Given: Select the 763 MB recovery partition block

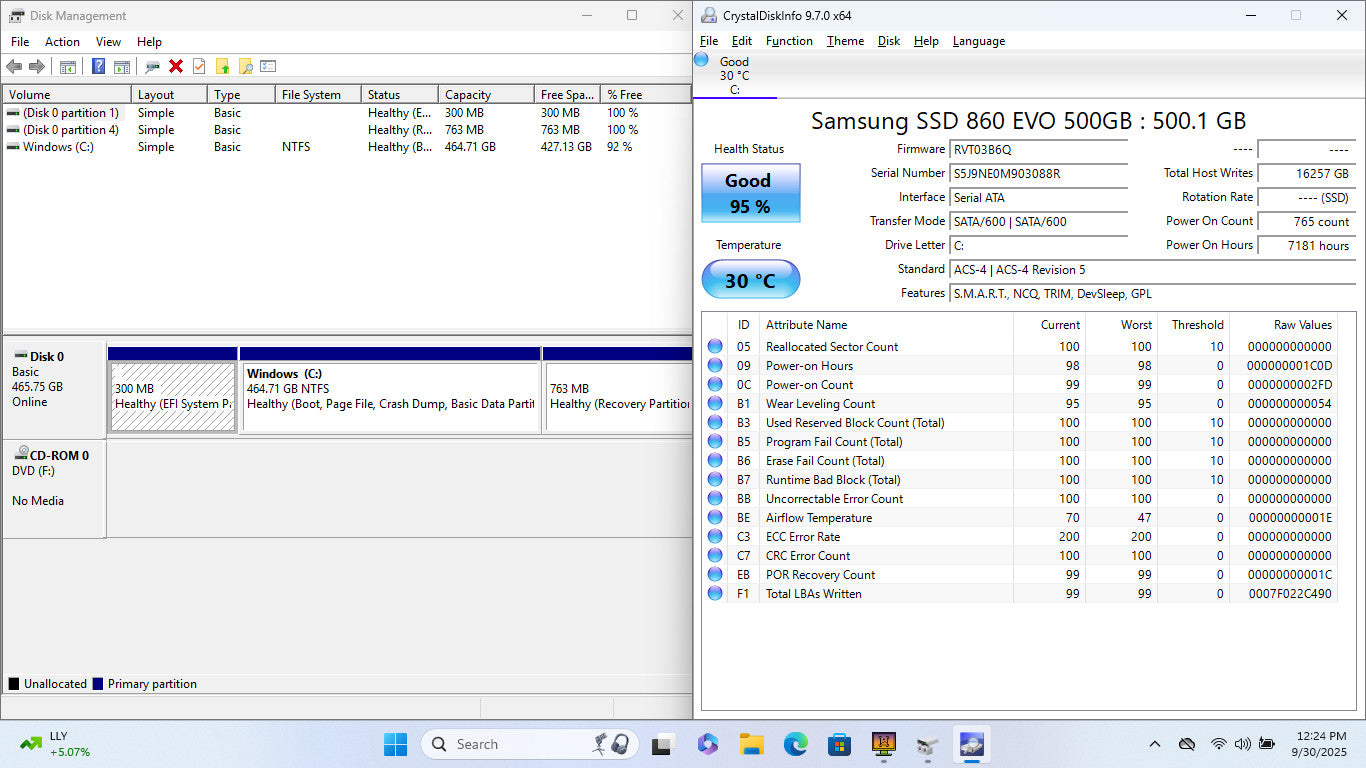Looking at the screenshot, I should pyautogui.click(x=618, y=396).
